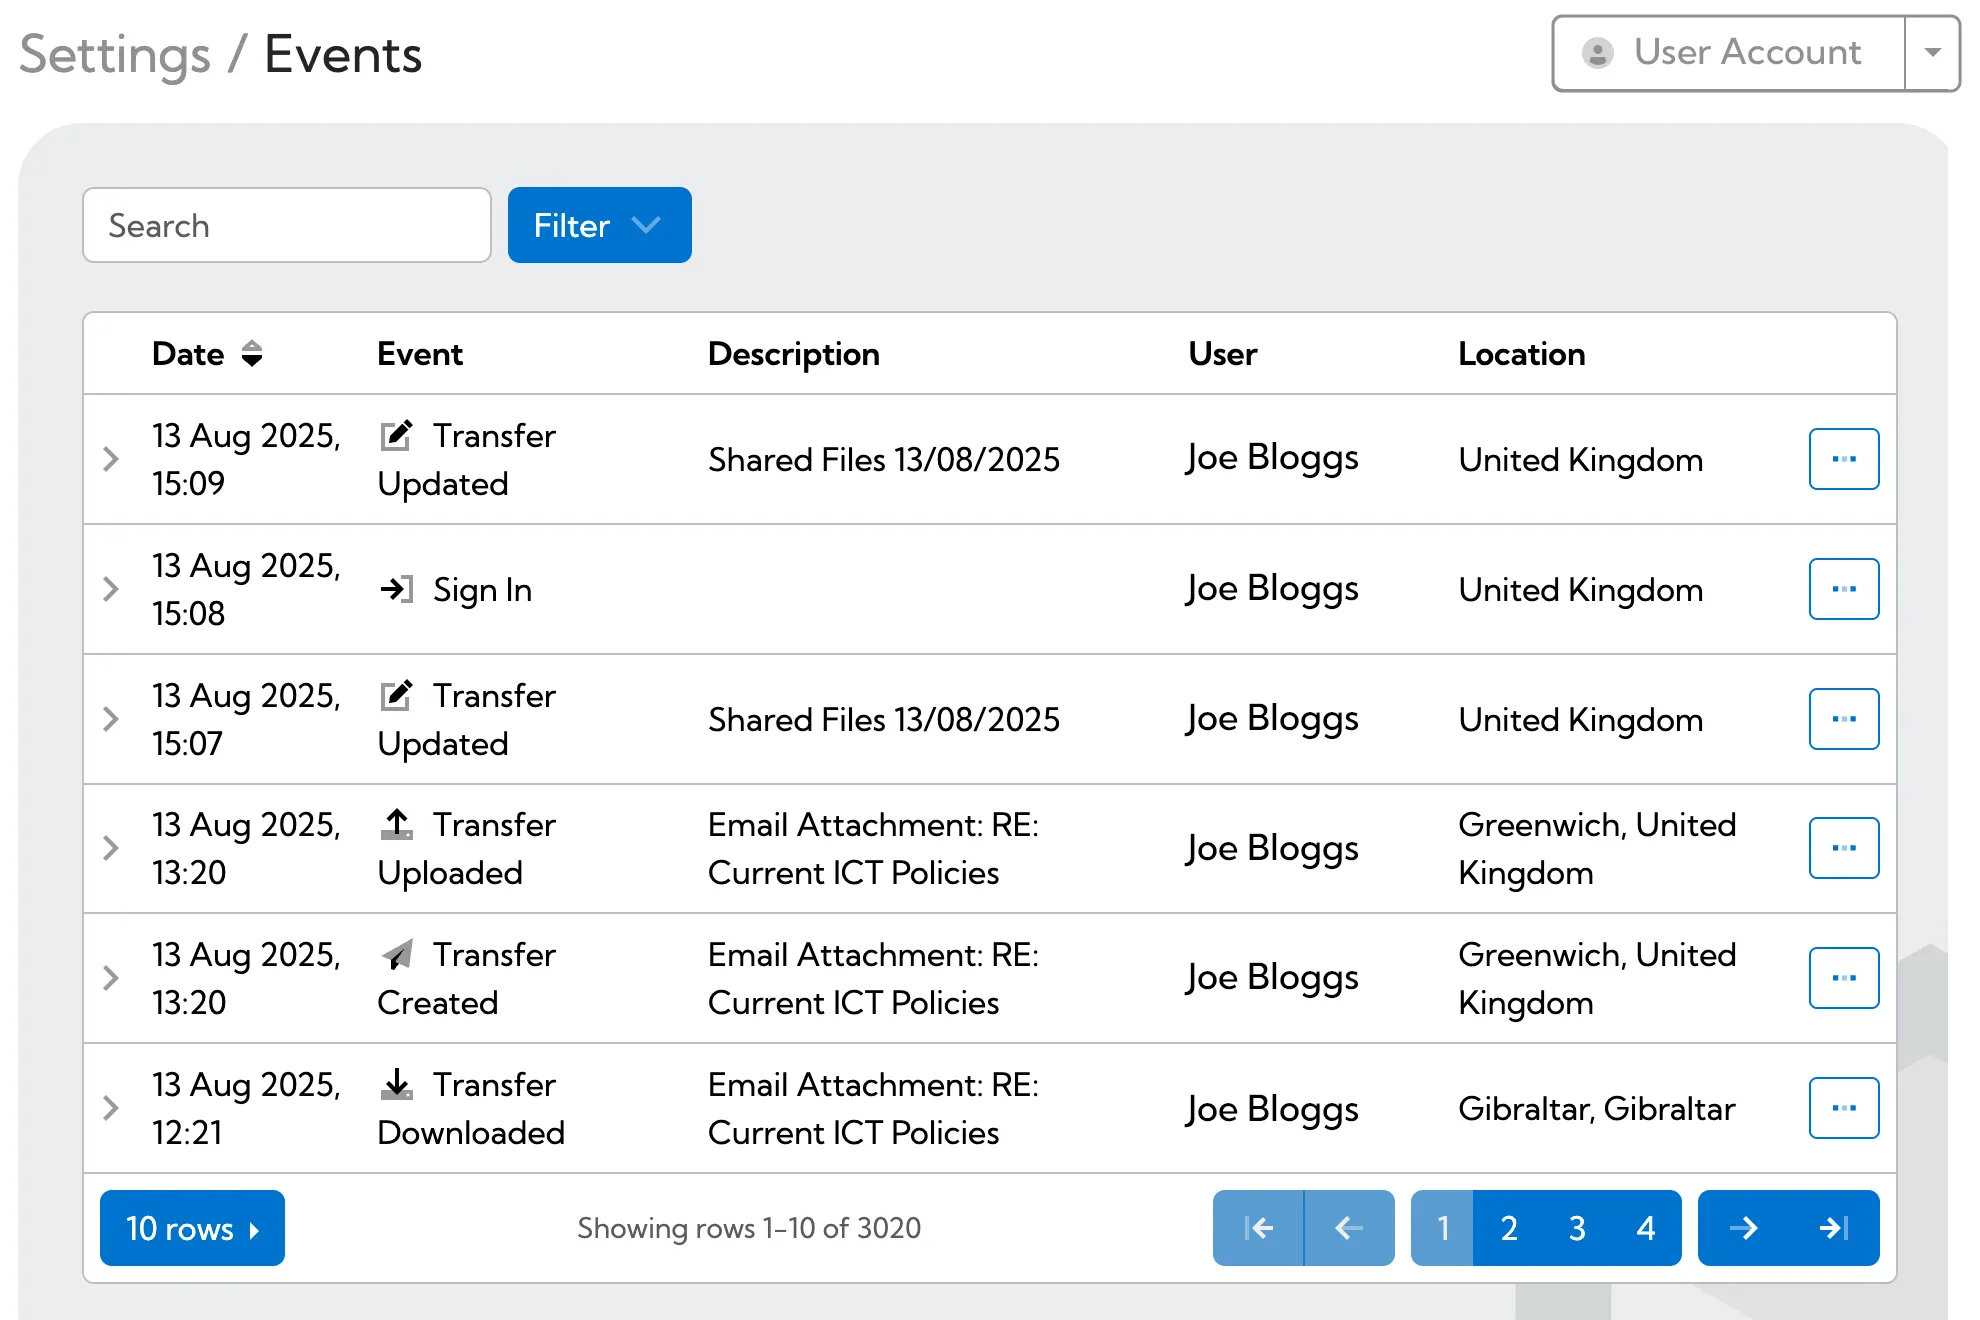This screenshot has width=1980, height=1320.
Task: Go to the last page arrow
Action: [1834, 1228]
